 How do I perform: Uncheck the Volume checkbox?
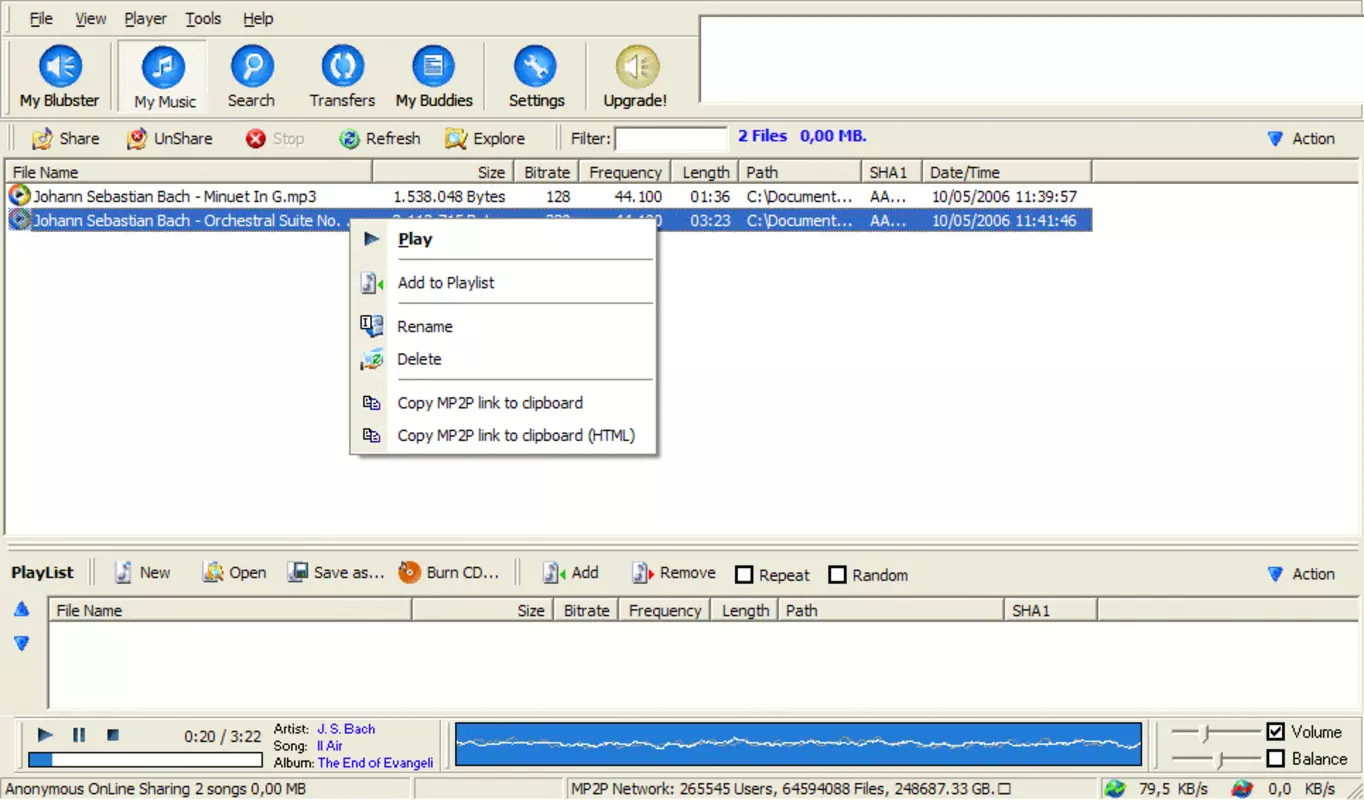pos(1275,731)
